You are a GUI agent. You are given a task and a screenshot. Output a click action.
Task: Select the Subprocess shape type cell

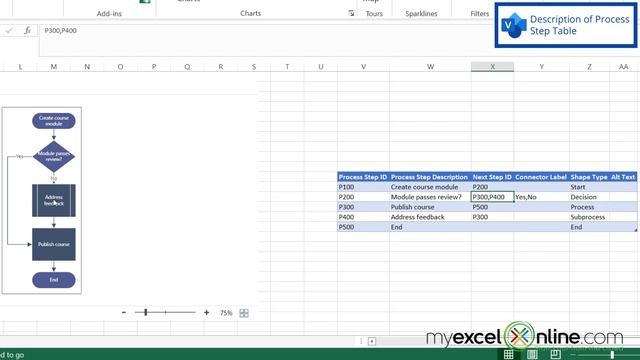589,217
